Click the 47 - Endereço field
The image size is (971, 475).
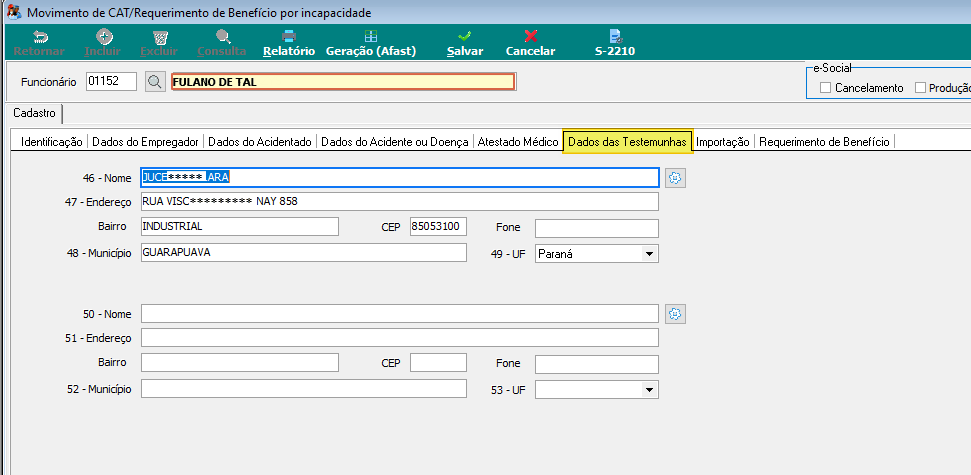[400, 201]
